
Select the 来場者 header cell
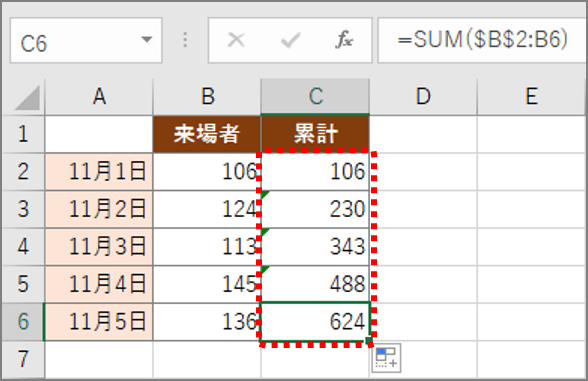pyautogui.click(x=207, y=134)
